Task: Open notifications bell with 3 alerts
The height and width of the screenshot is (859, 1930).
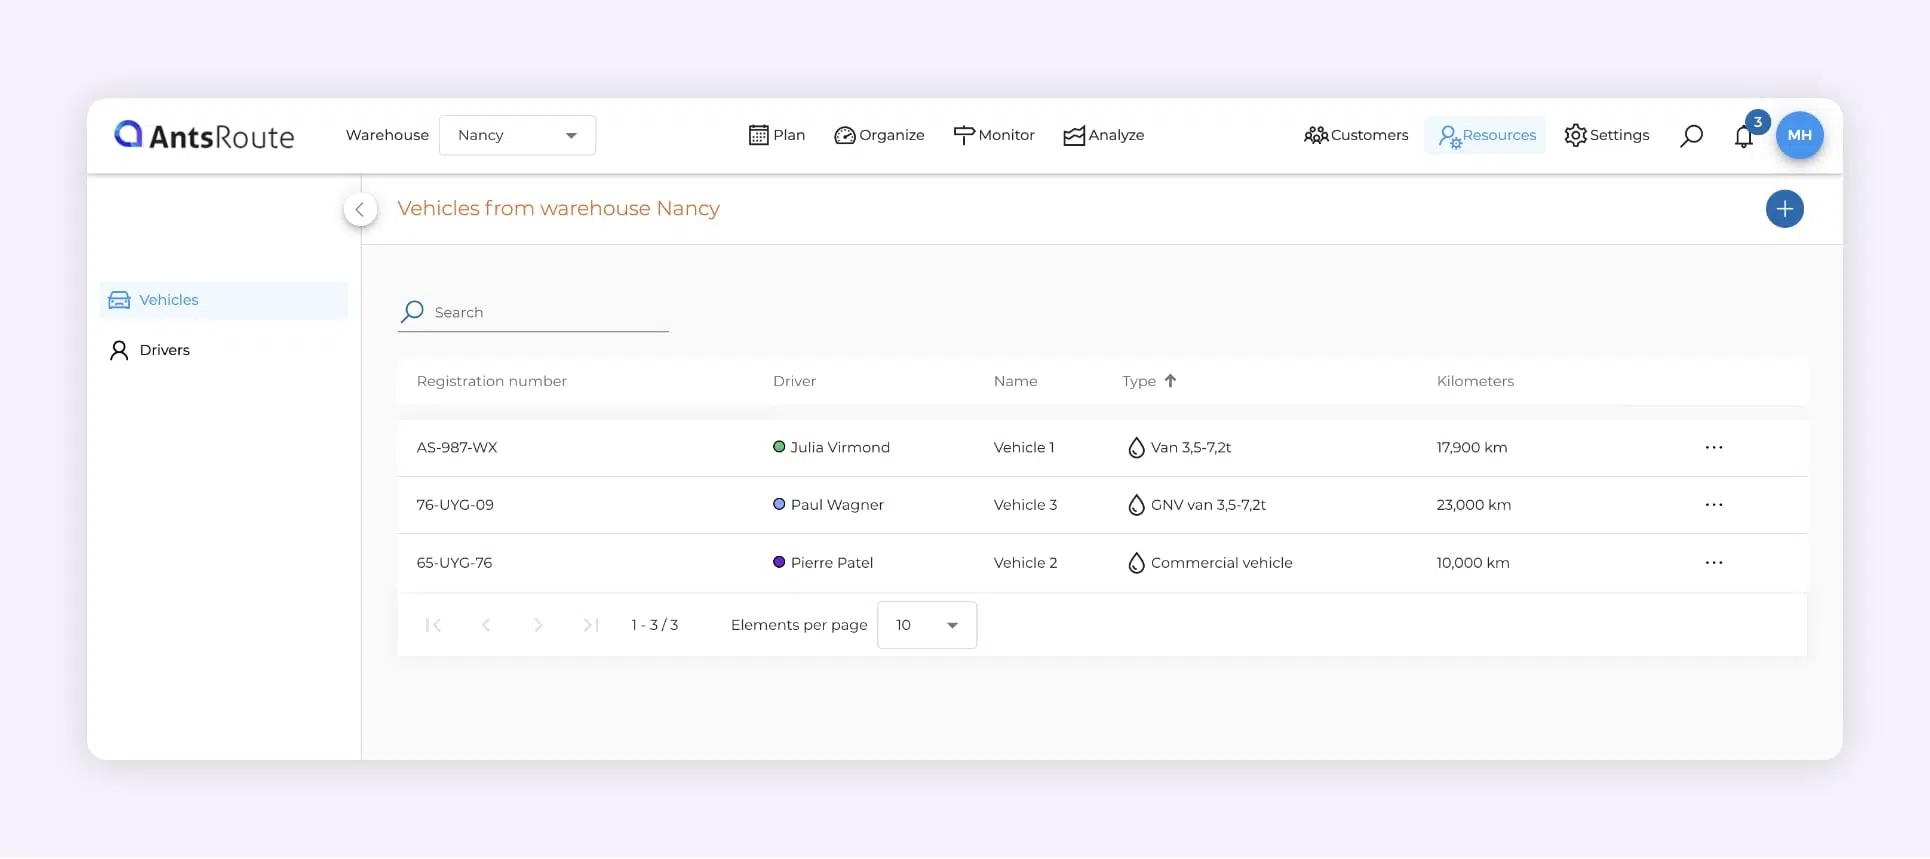Action: (x=1744, y=137)
